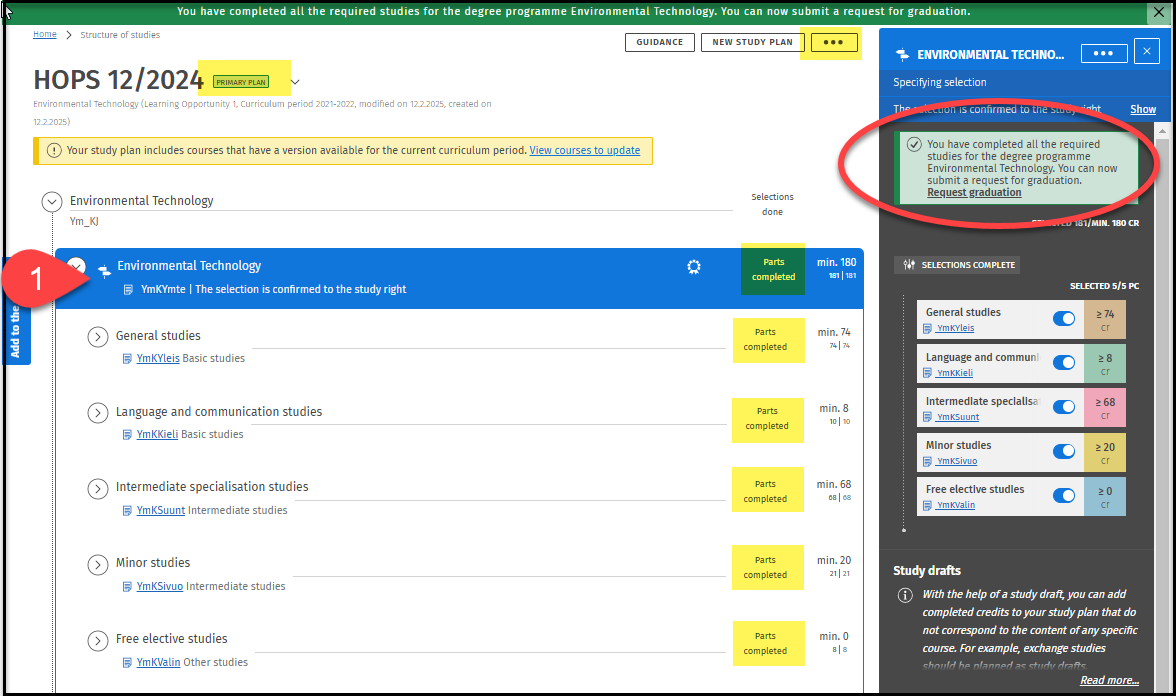Screen dimensions: 1176x696
Task: Click the signpost icon beside Environmental Technology row
Action: 104,270
